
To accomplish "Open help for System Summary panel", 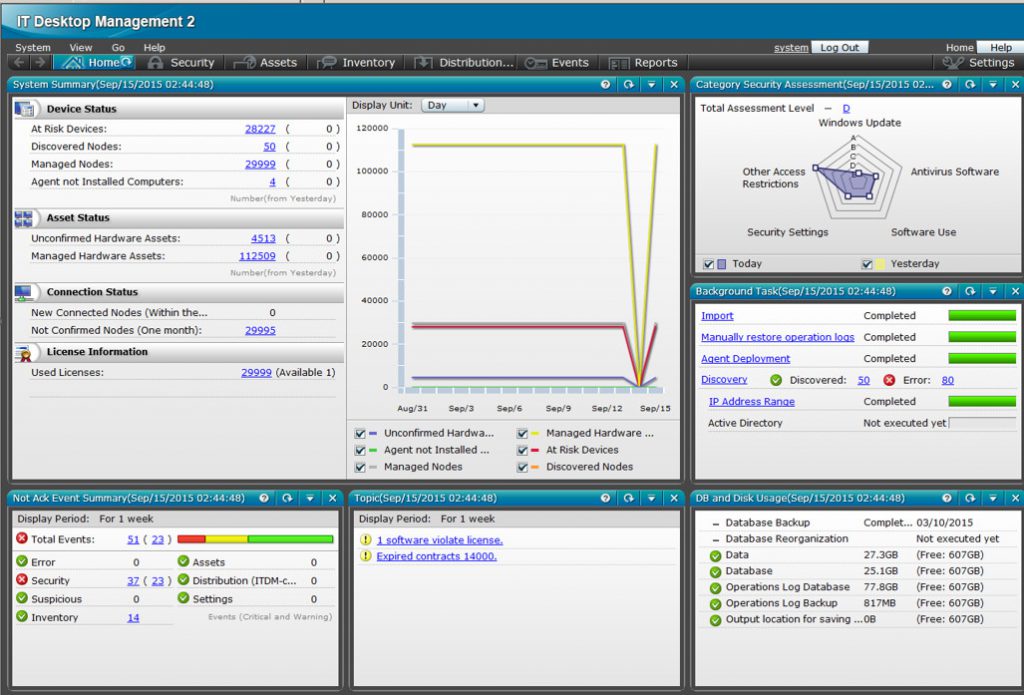I will (605, 84).
